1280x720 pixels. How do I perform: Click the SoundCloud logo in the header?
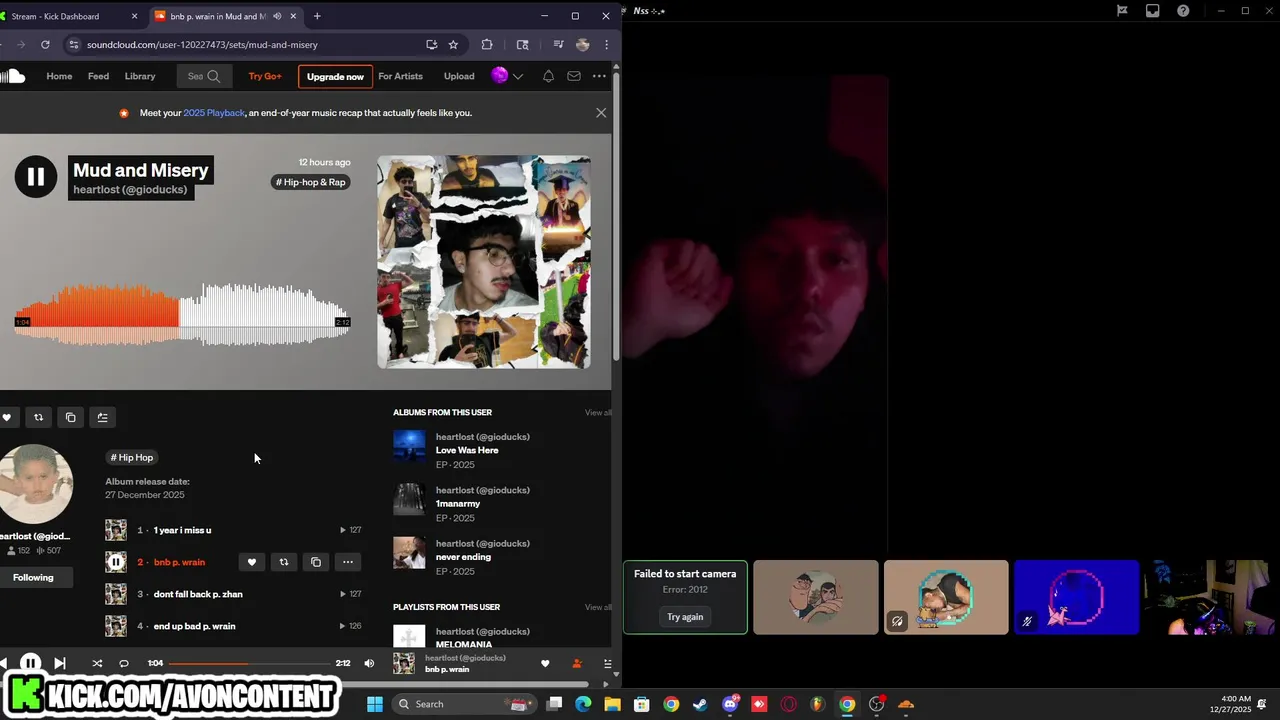12,76
